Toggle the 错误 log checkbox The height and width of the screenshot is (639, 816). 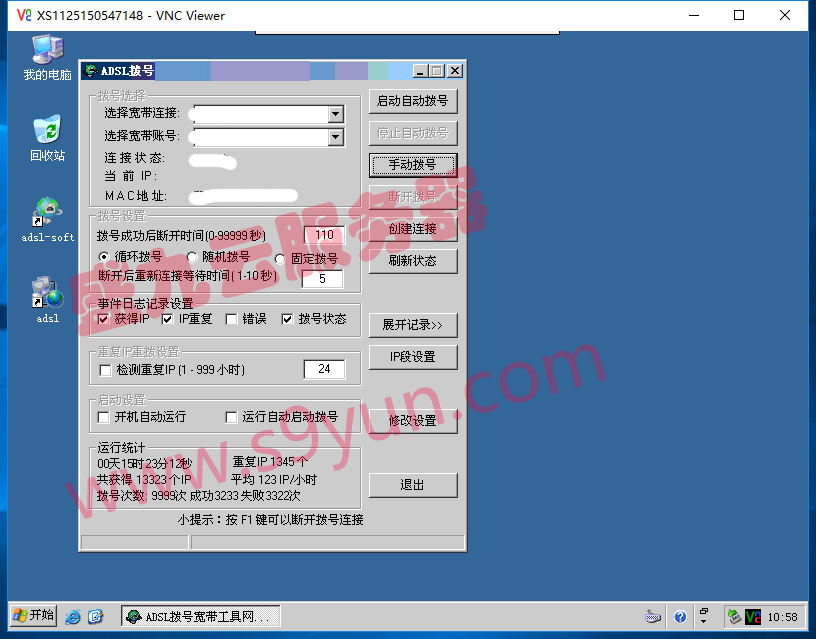coord(231,319)
